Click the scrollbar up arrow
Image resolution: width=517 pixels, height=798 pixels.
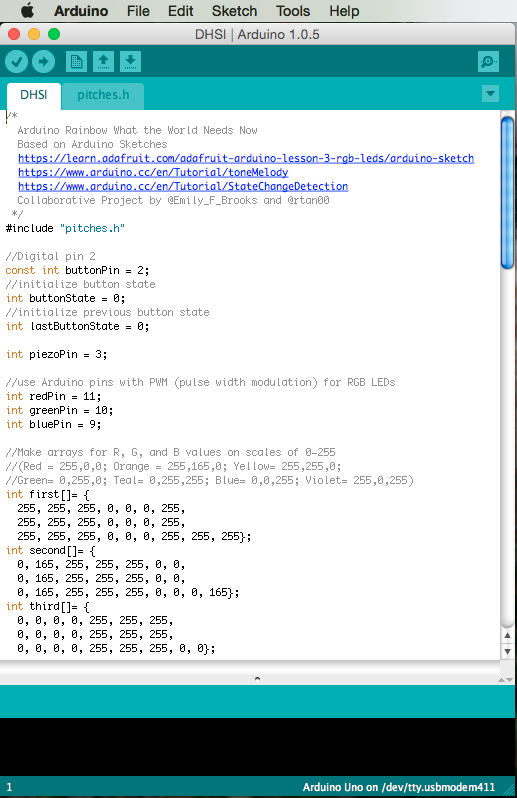(507, 636)
